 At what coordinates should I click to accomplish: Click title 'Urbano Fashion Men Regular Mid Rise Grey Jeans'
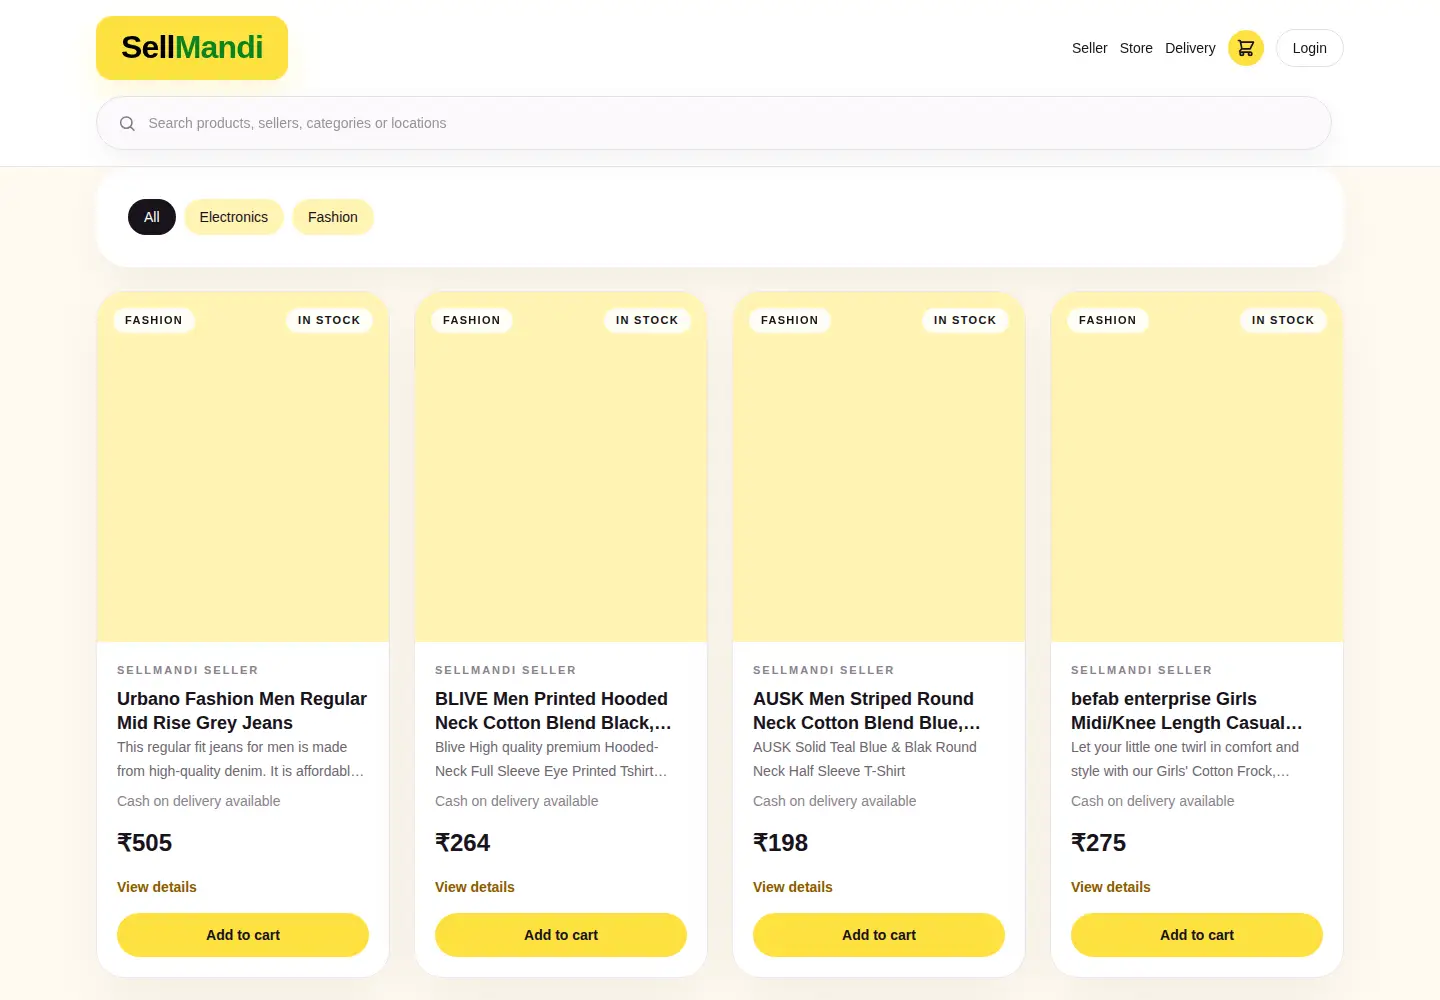click(242, 711)
